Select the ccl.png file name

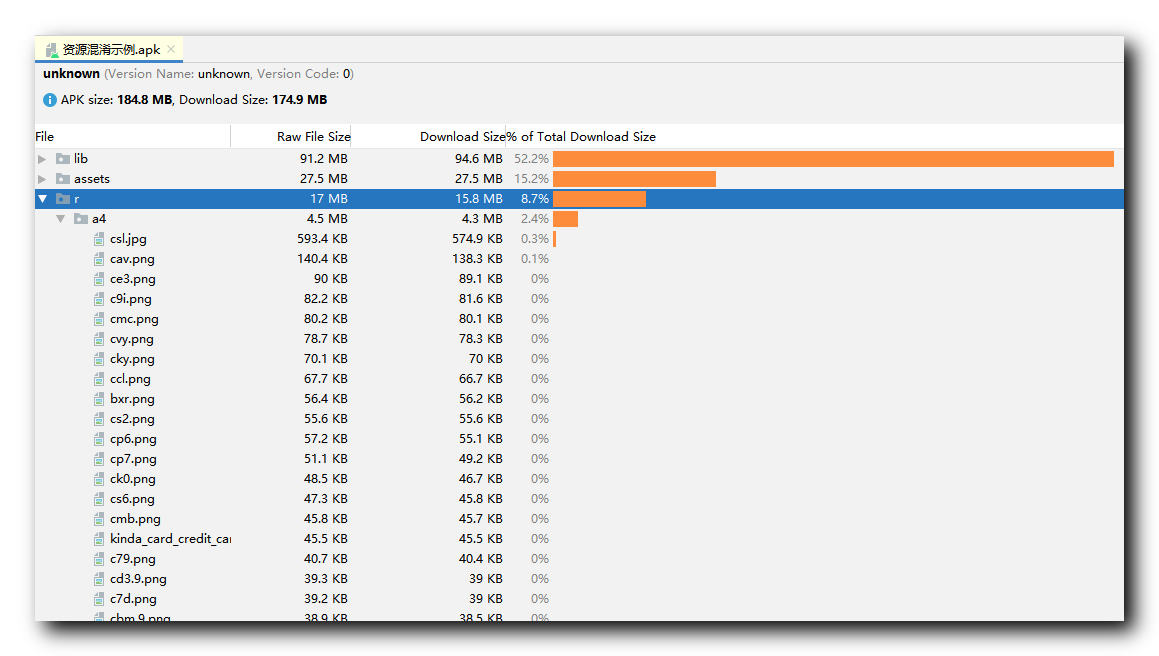[130, 379]
